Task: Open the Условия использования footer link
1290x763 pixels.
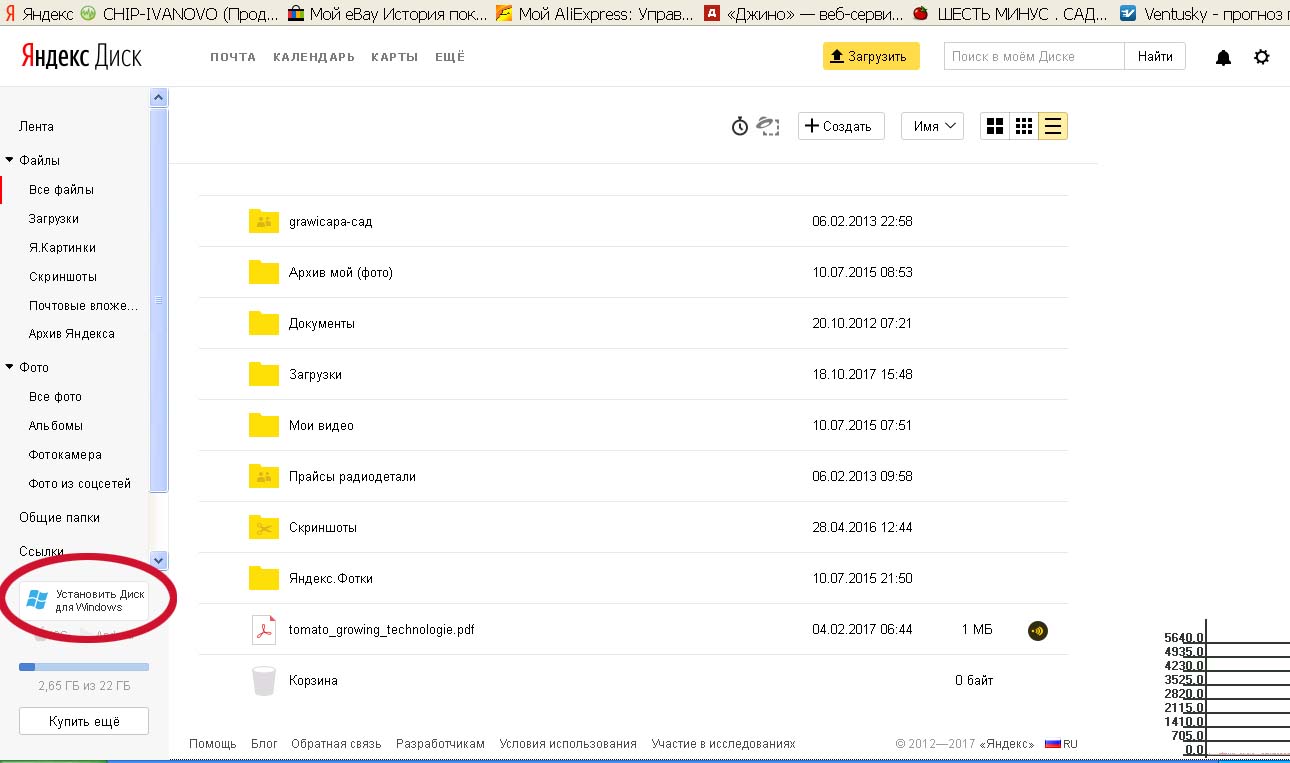Action: (568, 744)
